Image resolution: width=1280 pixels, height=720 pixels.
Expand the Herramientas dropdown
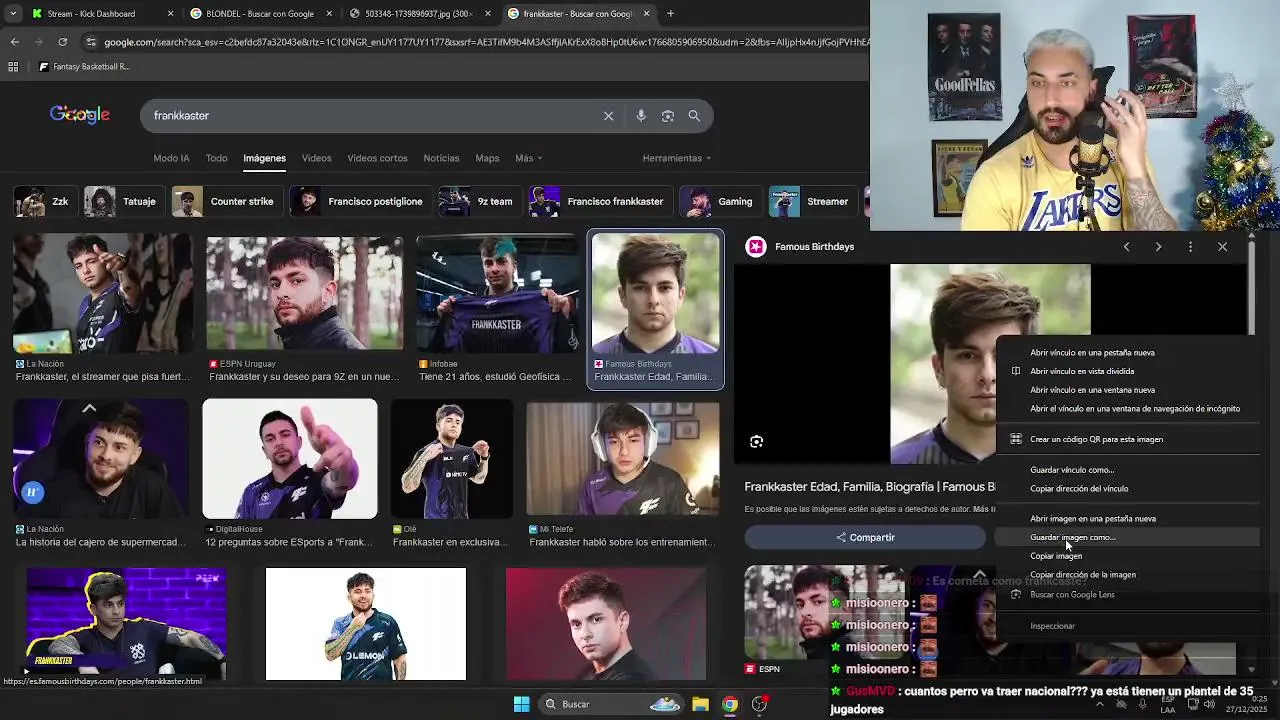pos(677,158)
